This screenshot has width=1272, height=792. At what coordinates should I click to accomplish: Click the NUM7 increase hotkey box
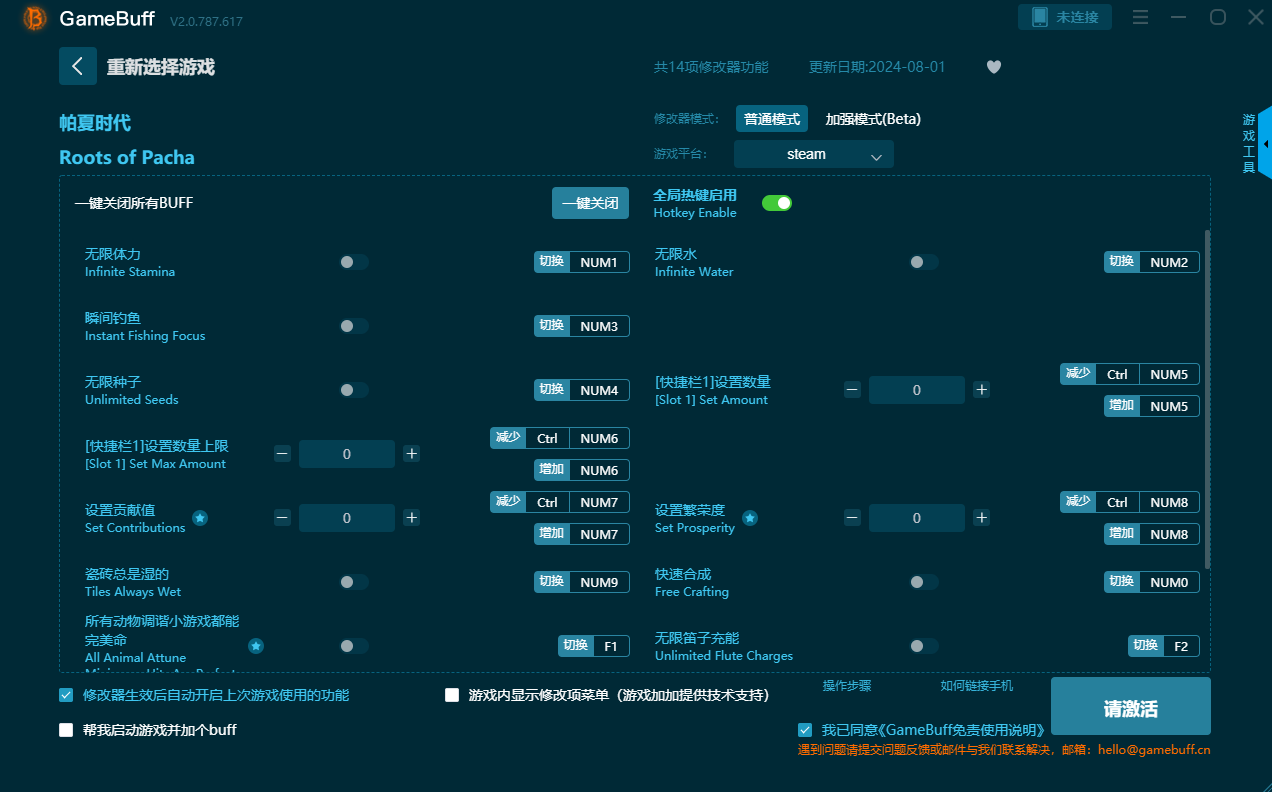point(582,534)
